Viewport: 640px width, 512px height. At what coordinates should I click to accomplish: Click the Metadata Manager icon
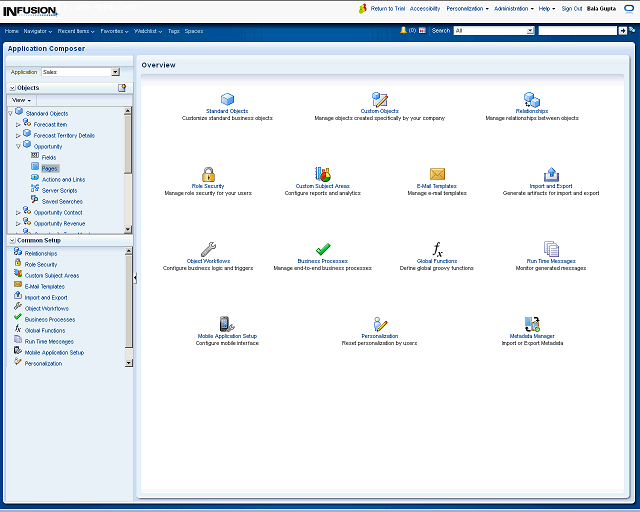[532, 324]
